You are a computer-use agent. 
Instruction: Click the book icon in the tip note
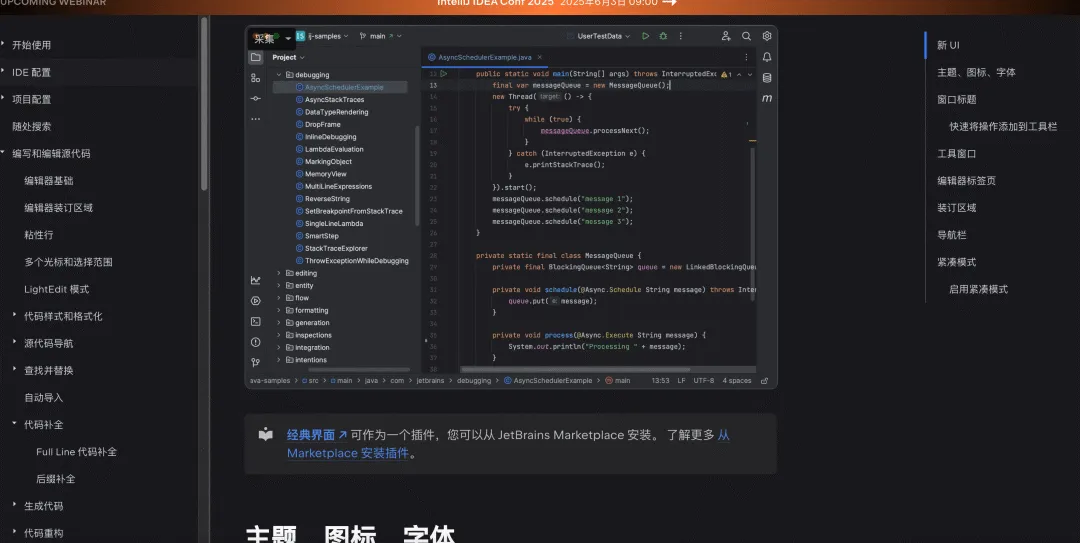(265, 434)
